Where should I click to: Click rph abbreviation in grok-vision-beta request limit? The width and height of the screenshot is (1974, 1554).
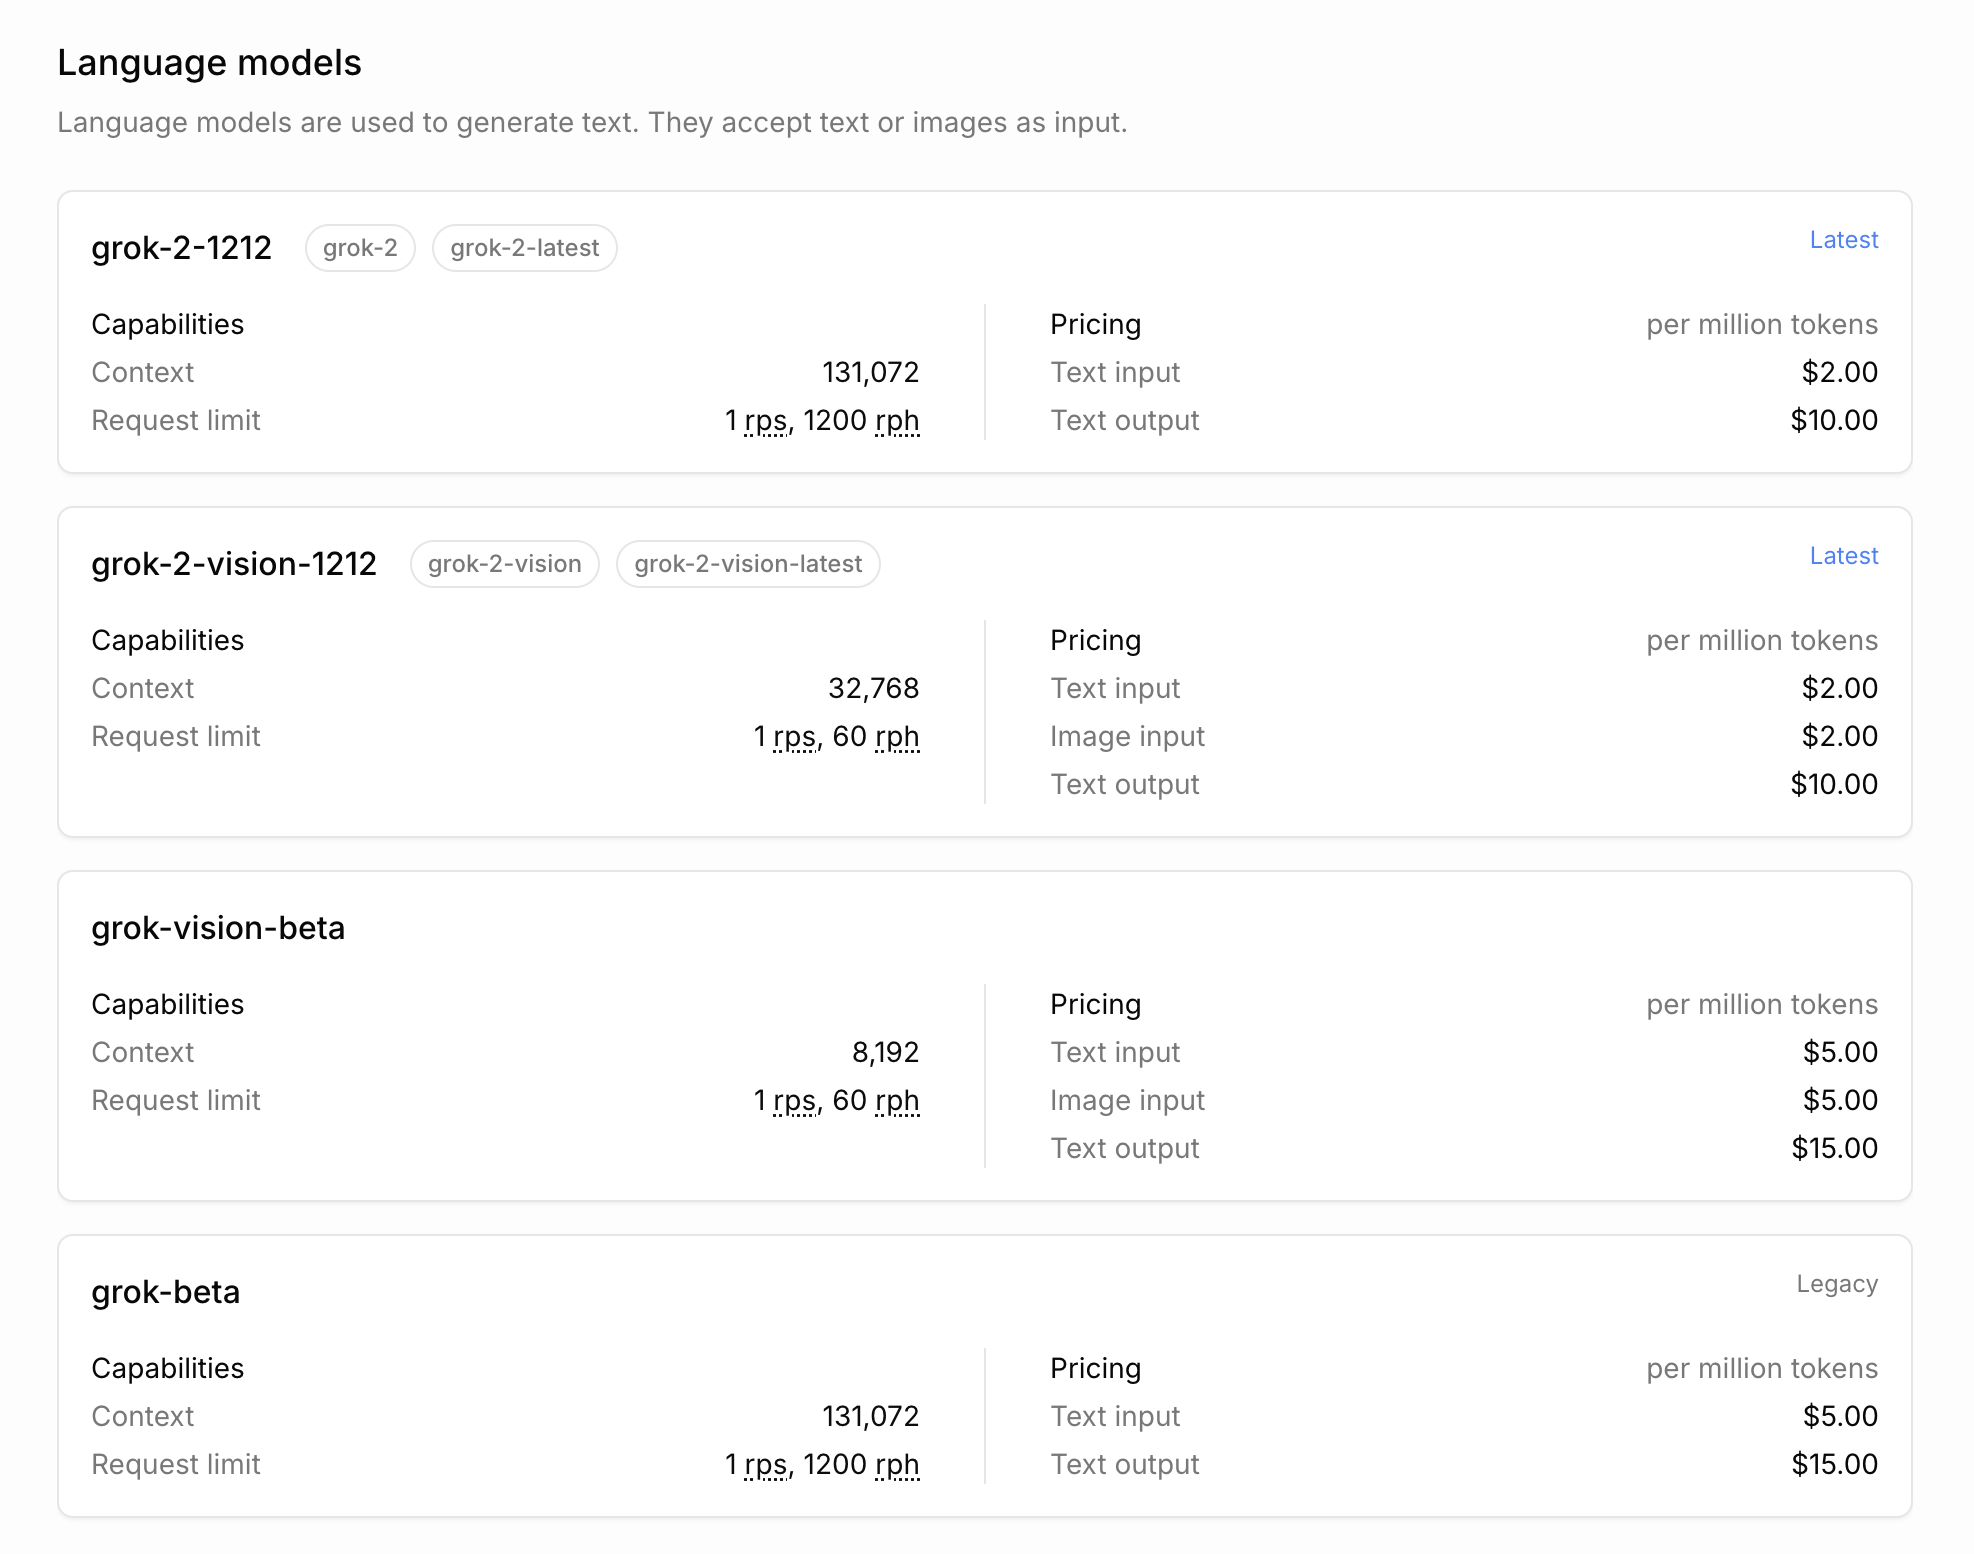pyautogui.click(x=897, y=1101)
